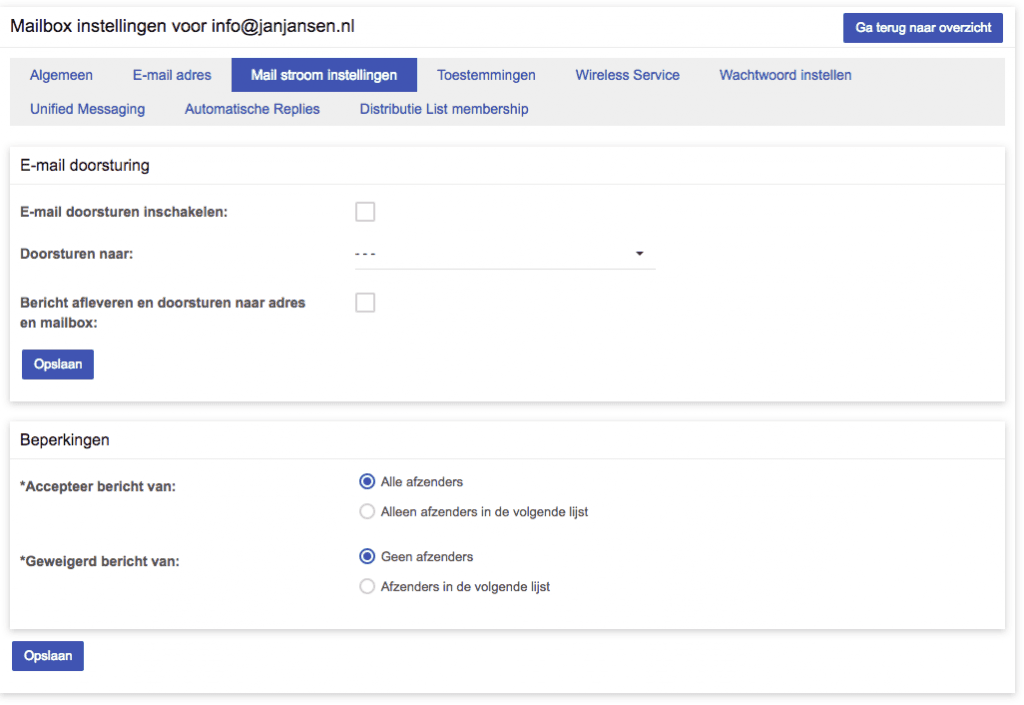This screenshot has width=1024, height=705.
Task: Go to the Wireless Service tab
Action: tap(627, 75)
